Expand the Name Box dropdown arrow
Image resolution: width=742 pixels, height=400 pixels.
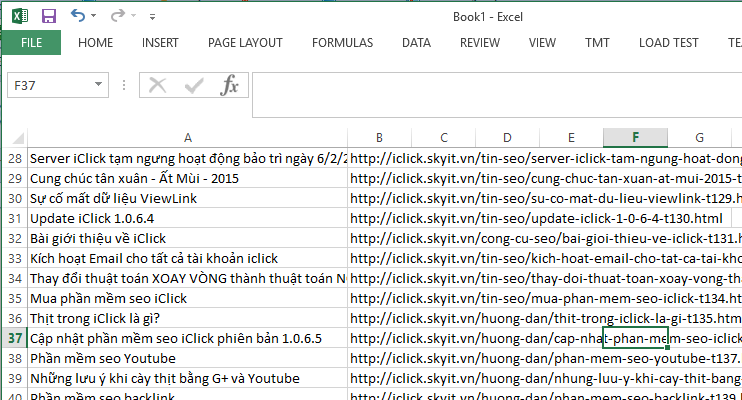click(98, 85)
